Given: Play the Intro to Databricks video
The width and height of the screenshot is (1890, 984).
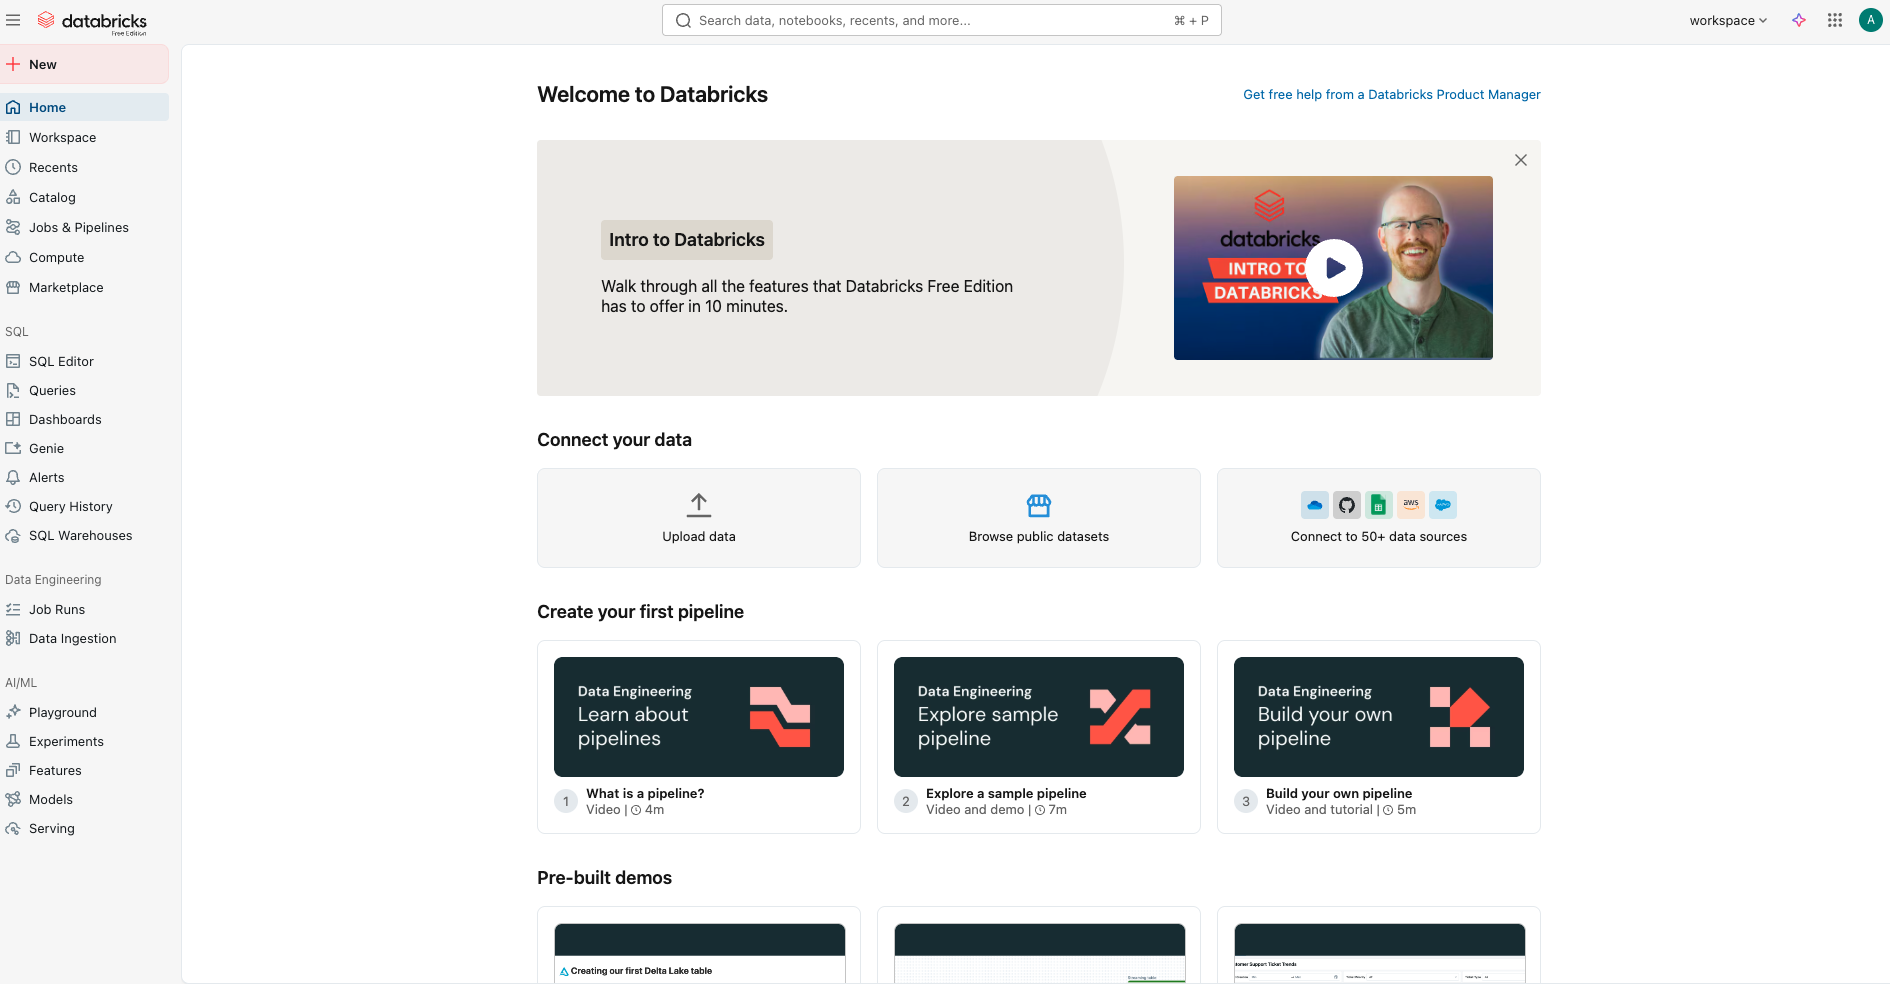Looking at the screenshot, I should click(1334, 268).
